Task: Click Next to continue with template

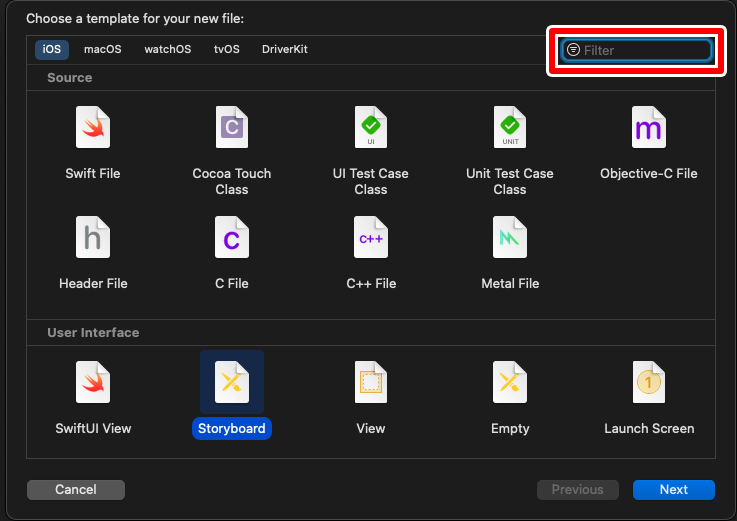Action: point(674,489)
